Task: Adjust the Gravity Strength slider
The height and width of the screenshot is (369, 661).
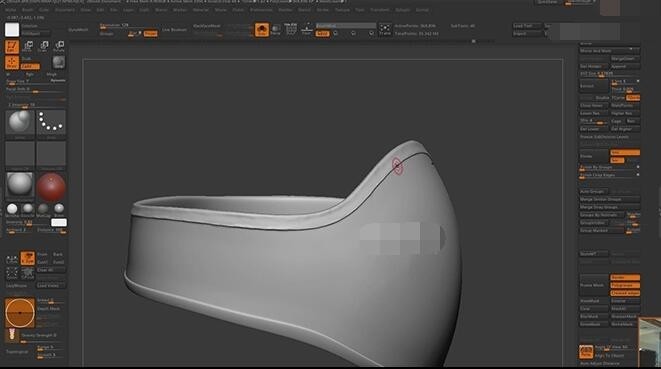Action: tap(44, 337)
